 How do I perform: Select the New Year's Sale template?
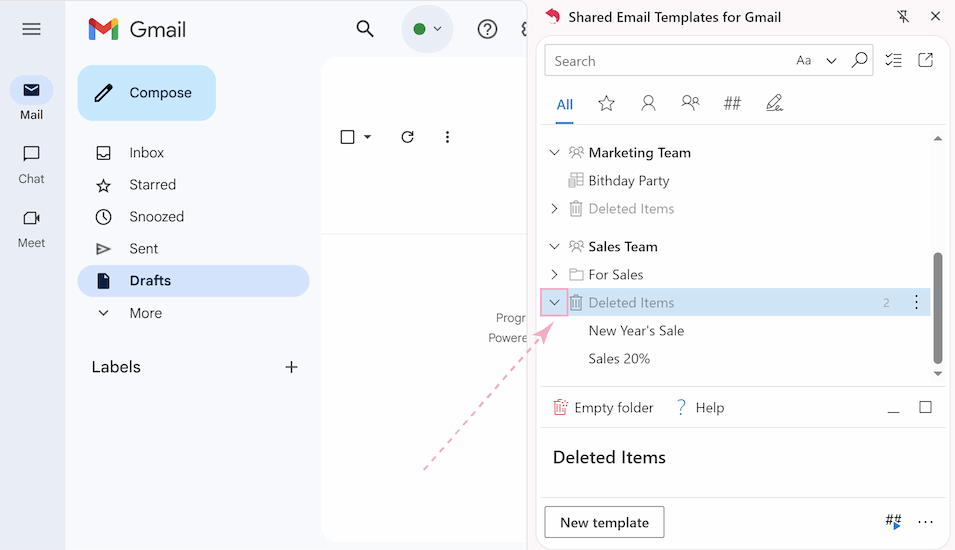(736, 331)
